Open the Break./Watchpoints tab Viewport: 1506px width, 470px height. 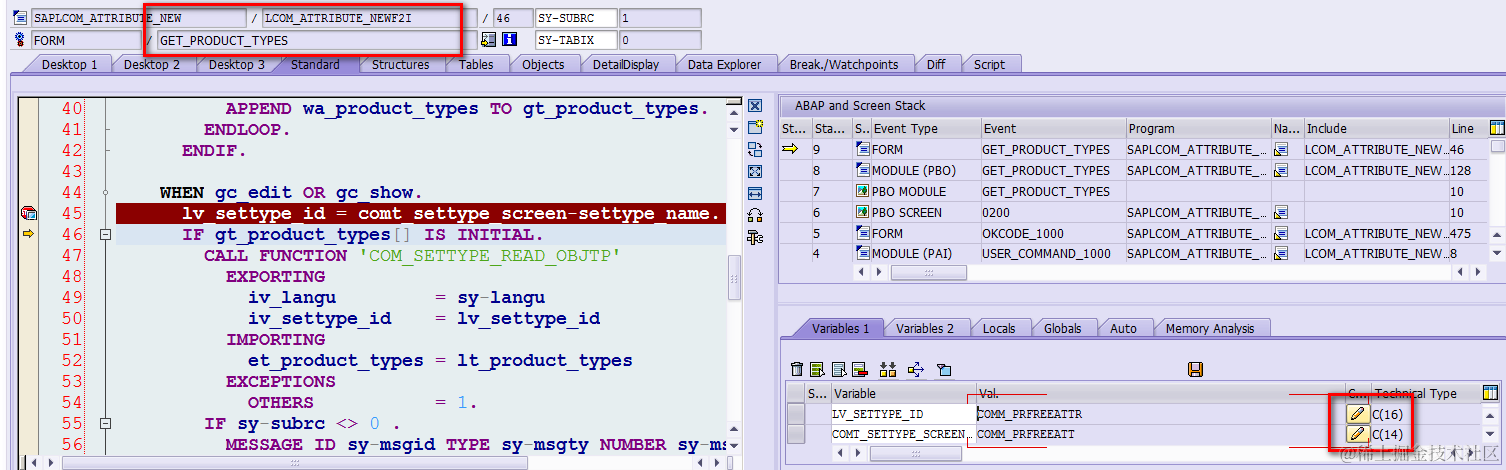pyautogui.click(x=844, y=64)
